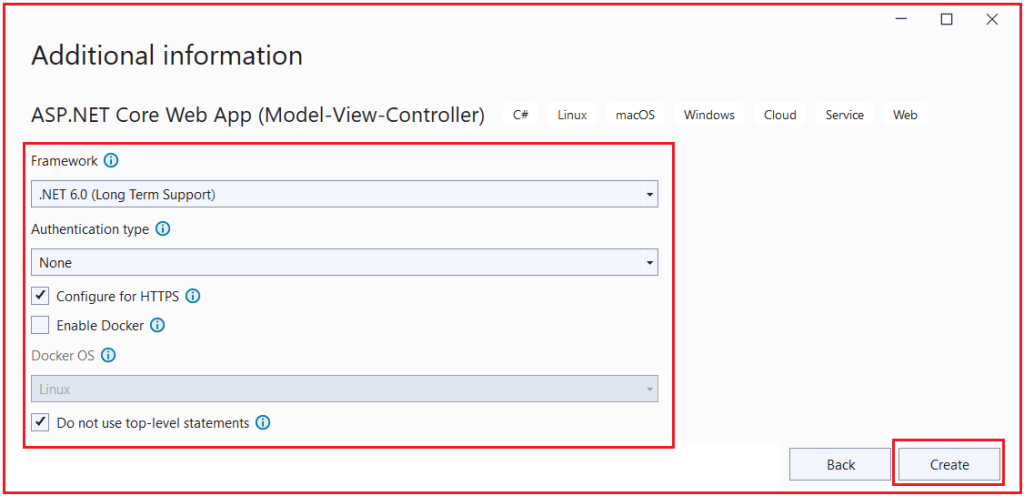Maximize the Additional information window

(x=946, y=19)
